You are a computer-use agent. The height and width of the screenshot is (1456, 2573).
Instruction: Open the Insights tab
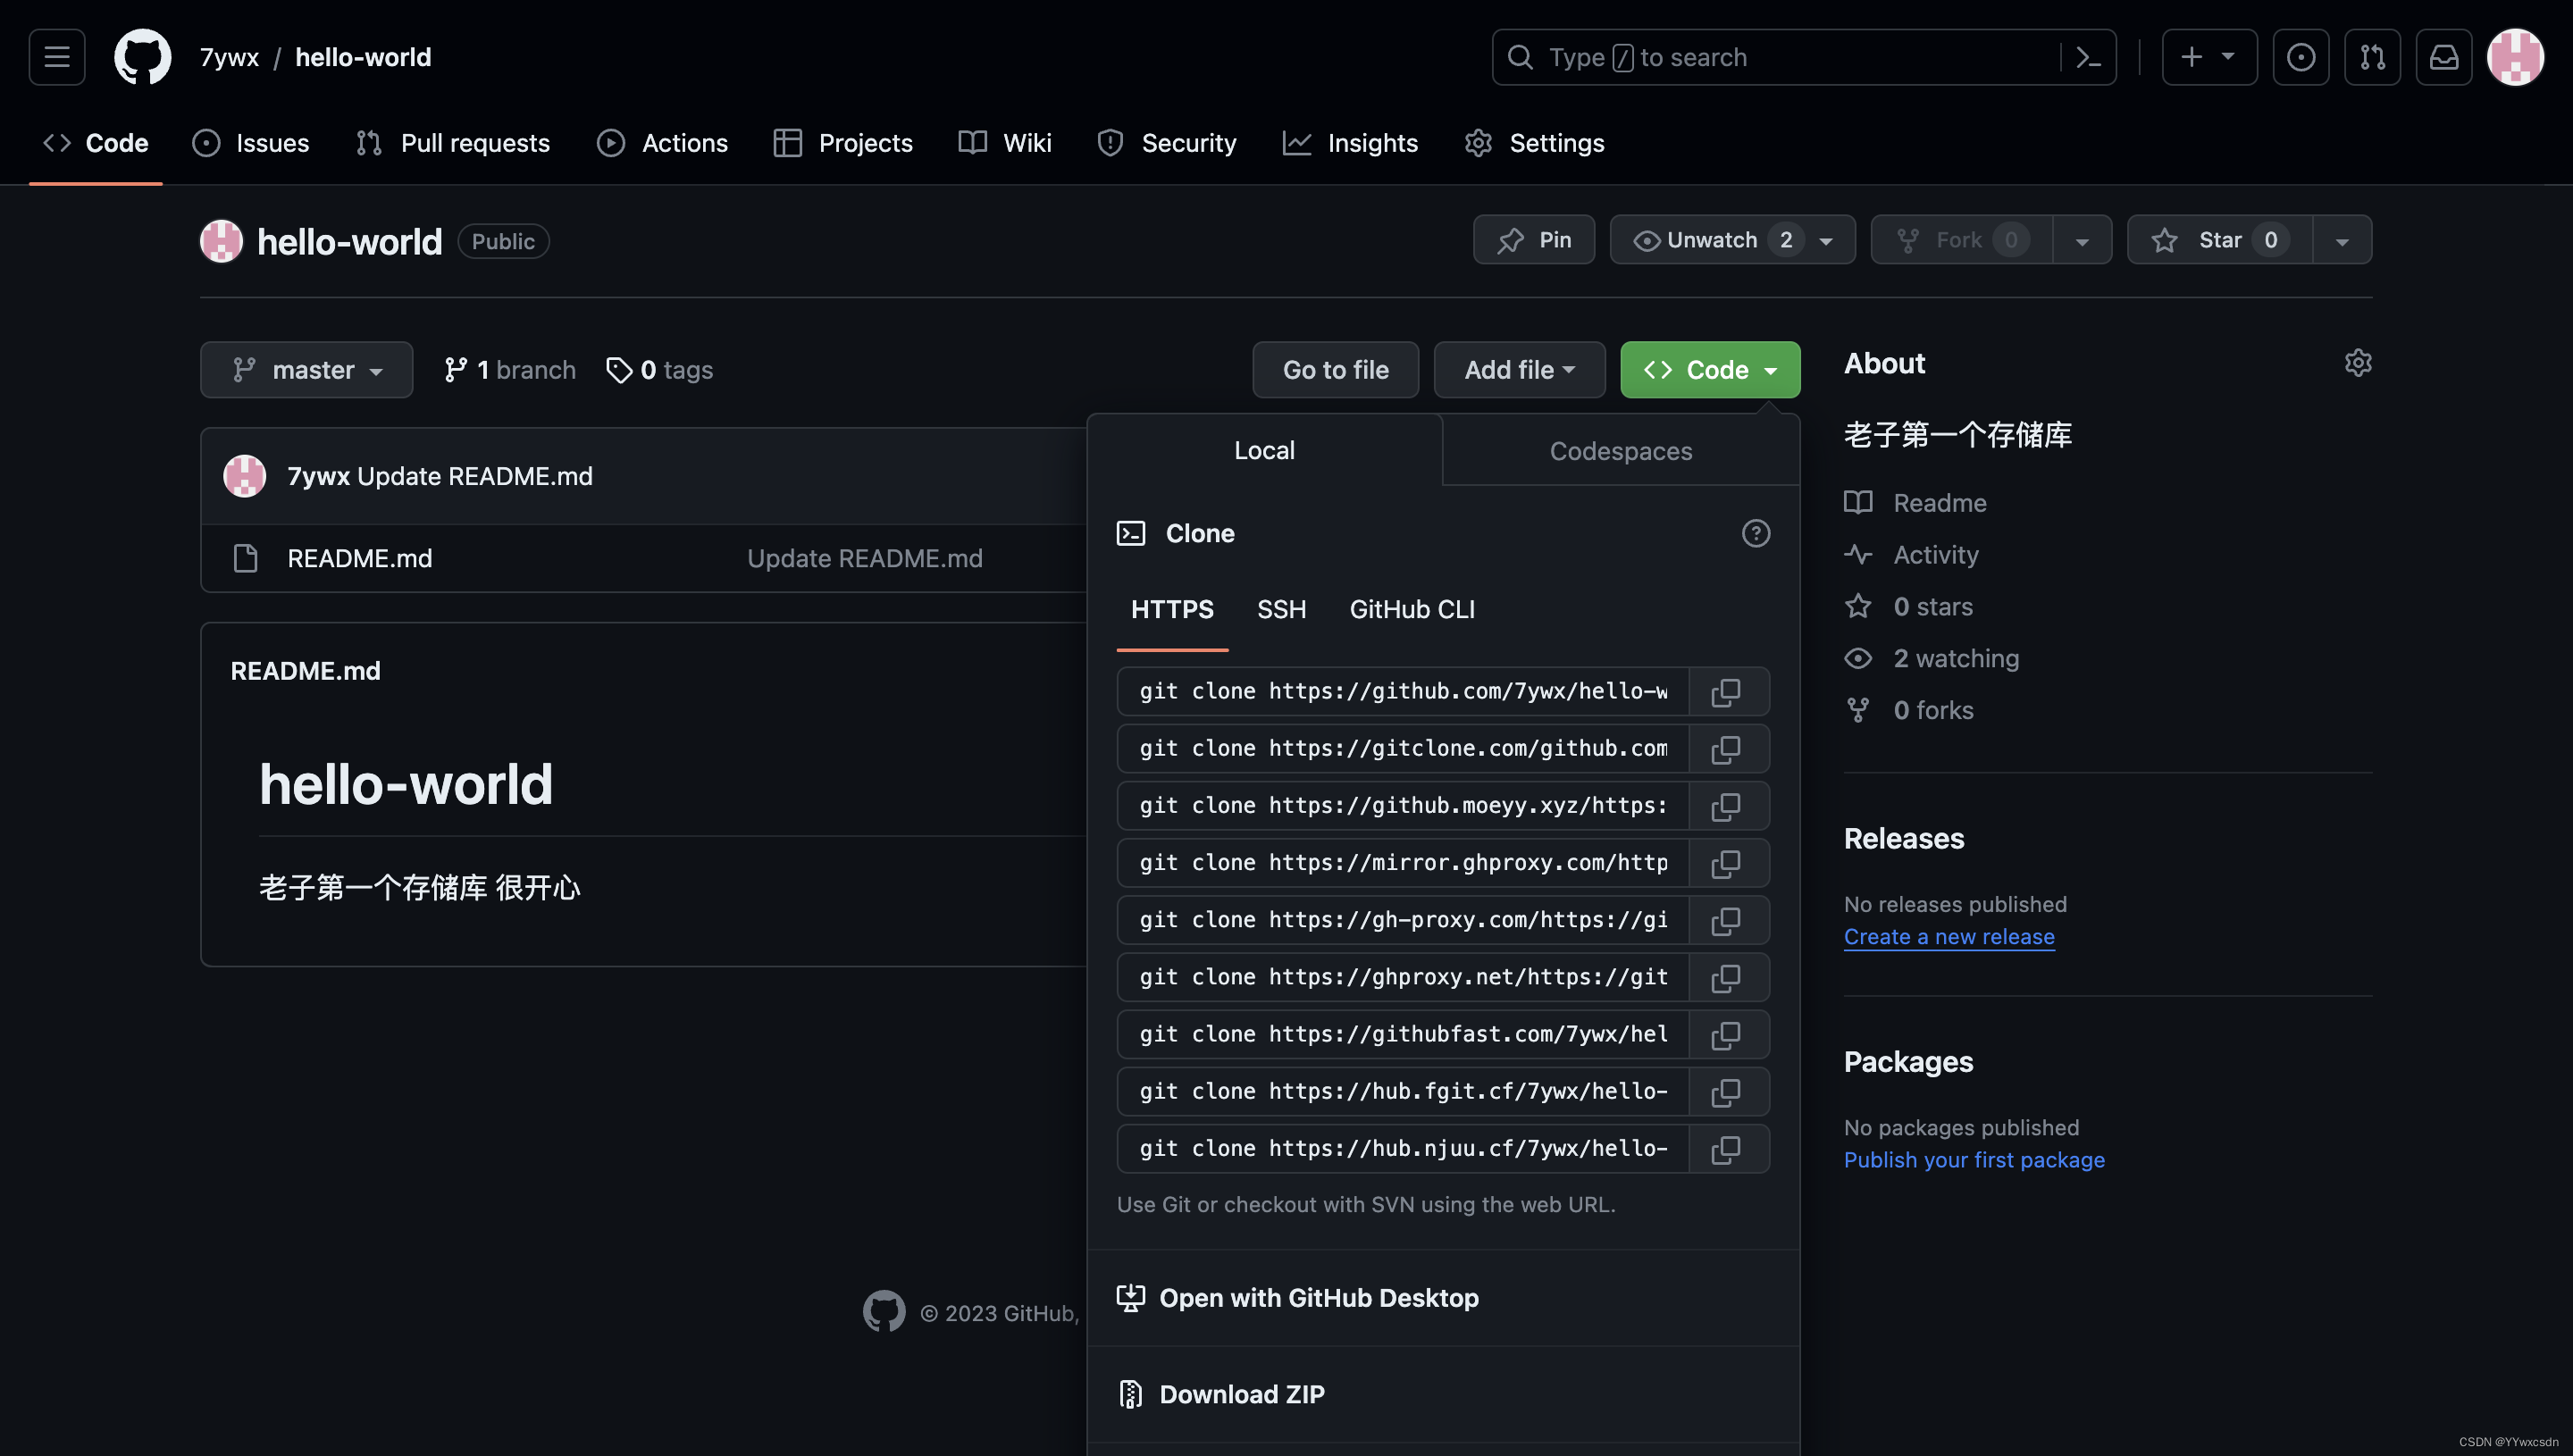point(1350,143)
